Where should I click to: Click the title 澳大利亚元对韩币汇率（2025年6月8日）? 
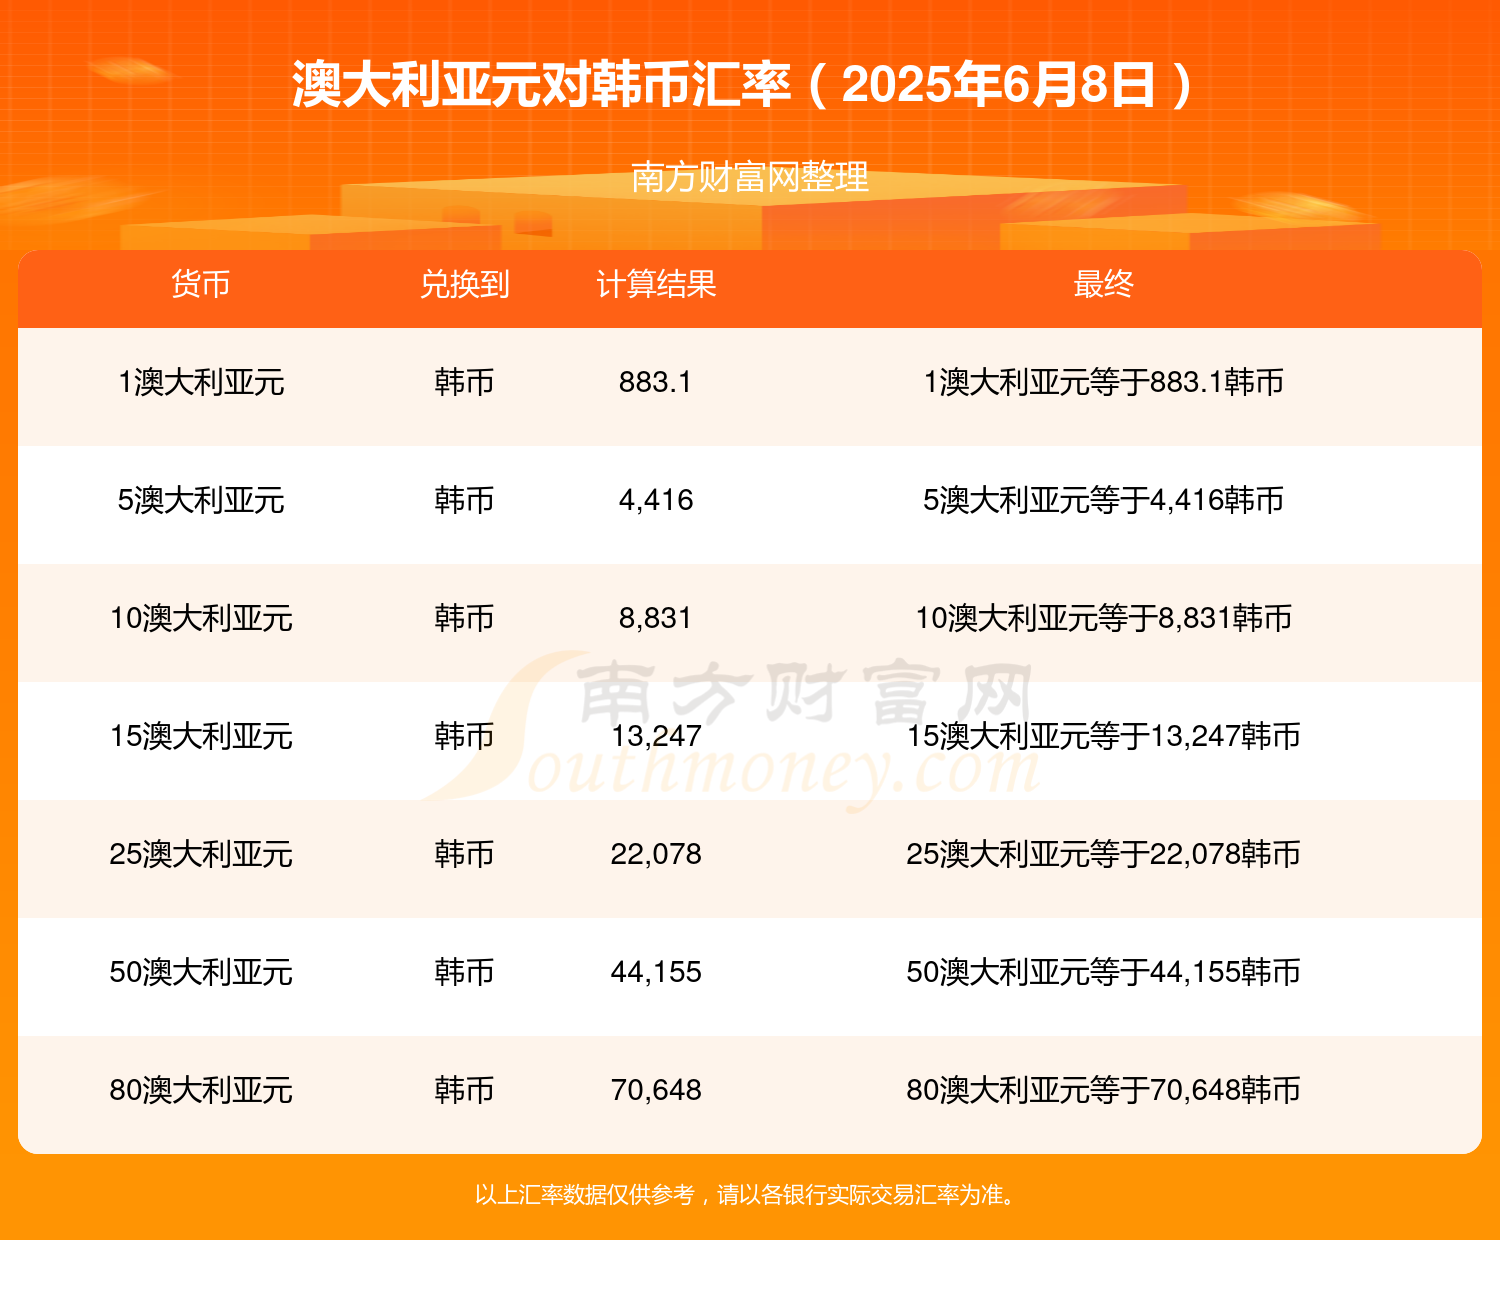point(742,85)
